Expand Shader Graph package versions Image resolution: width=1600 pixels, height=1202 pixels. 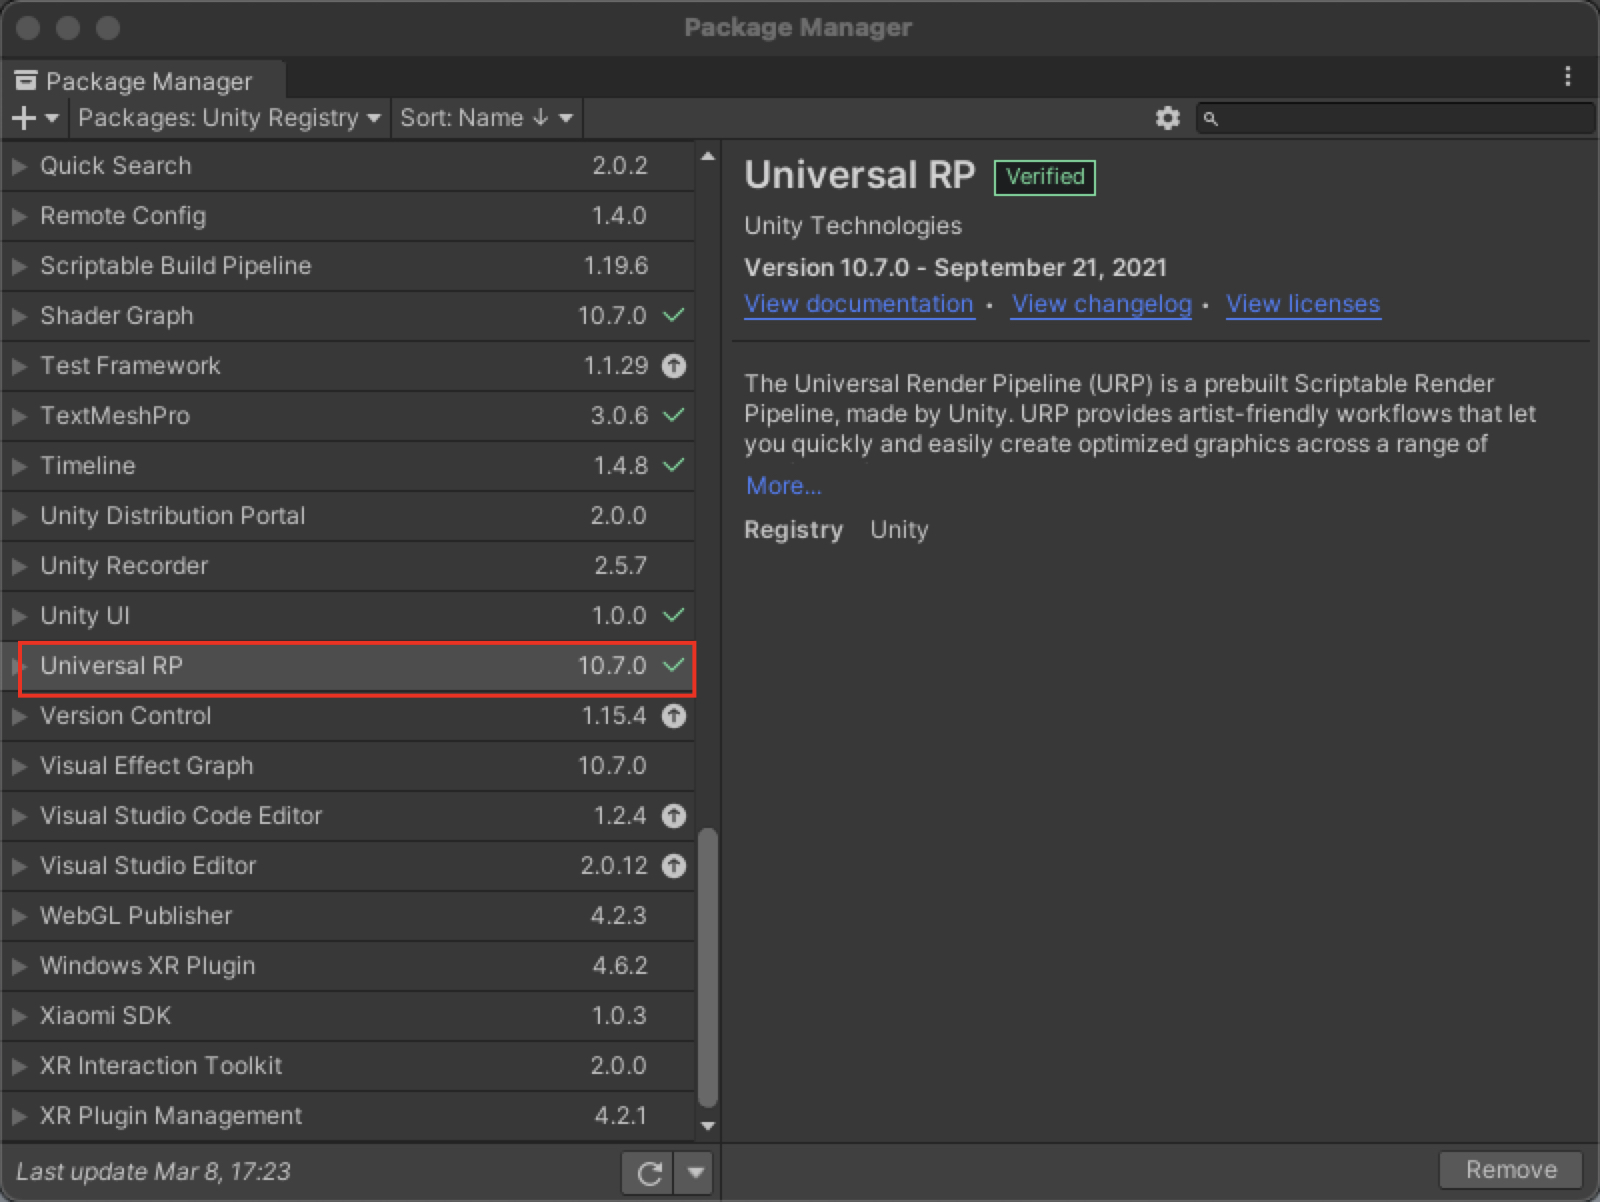pyautogui.click(x=19, y=316)
